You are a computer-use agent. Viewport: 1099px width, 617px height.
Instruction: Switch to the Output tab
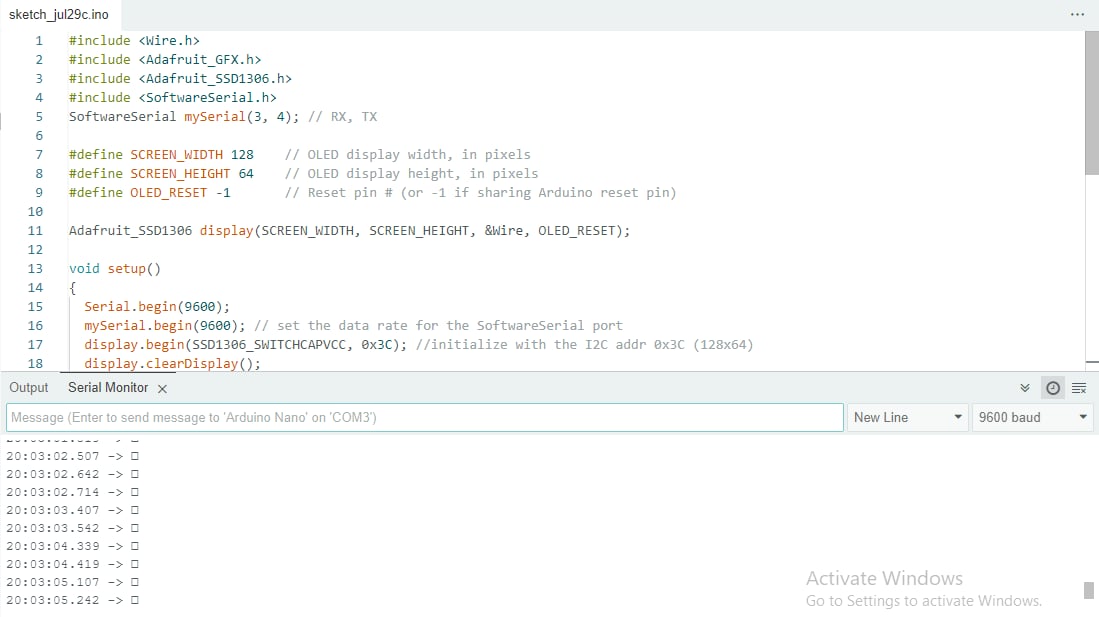coord(29,387)
